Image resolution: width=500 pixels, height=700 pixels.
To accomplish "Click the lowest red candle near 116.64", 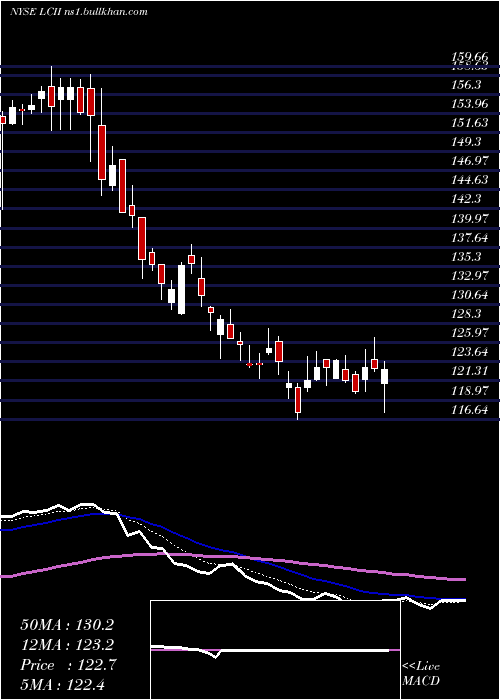I will [298, 400].
